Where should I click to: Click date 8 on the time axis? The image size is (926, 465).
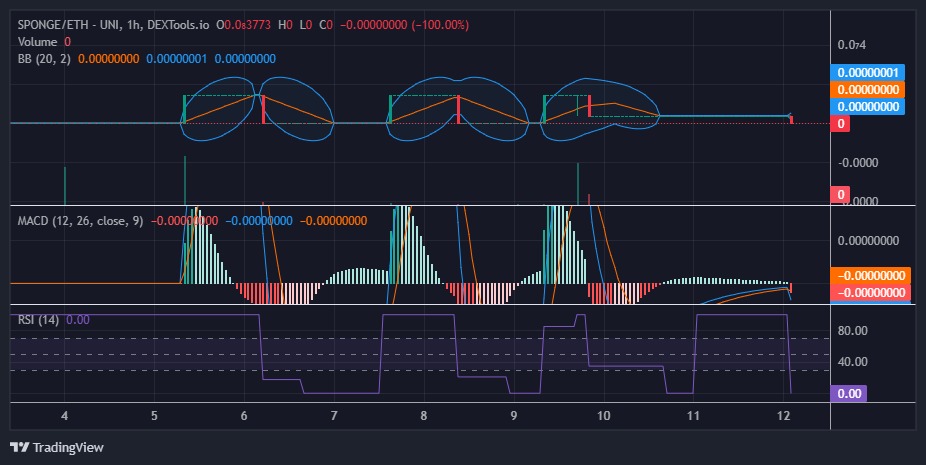click(x=423, y=416)
